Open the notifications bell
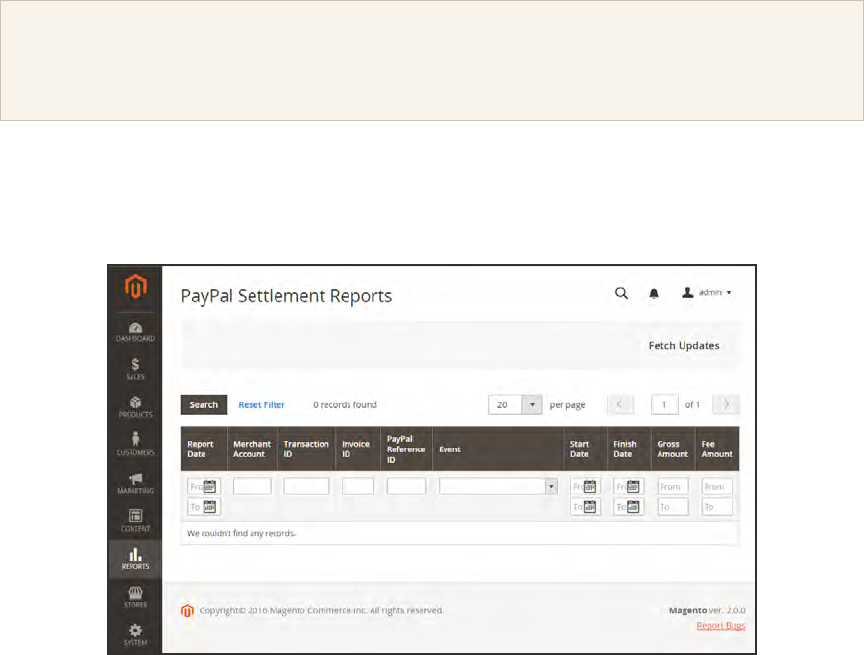864x655 pixels. (x=654, y=293)
